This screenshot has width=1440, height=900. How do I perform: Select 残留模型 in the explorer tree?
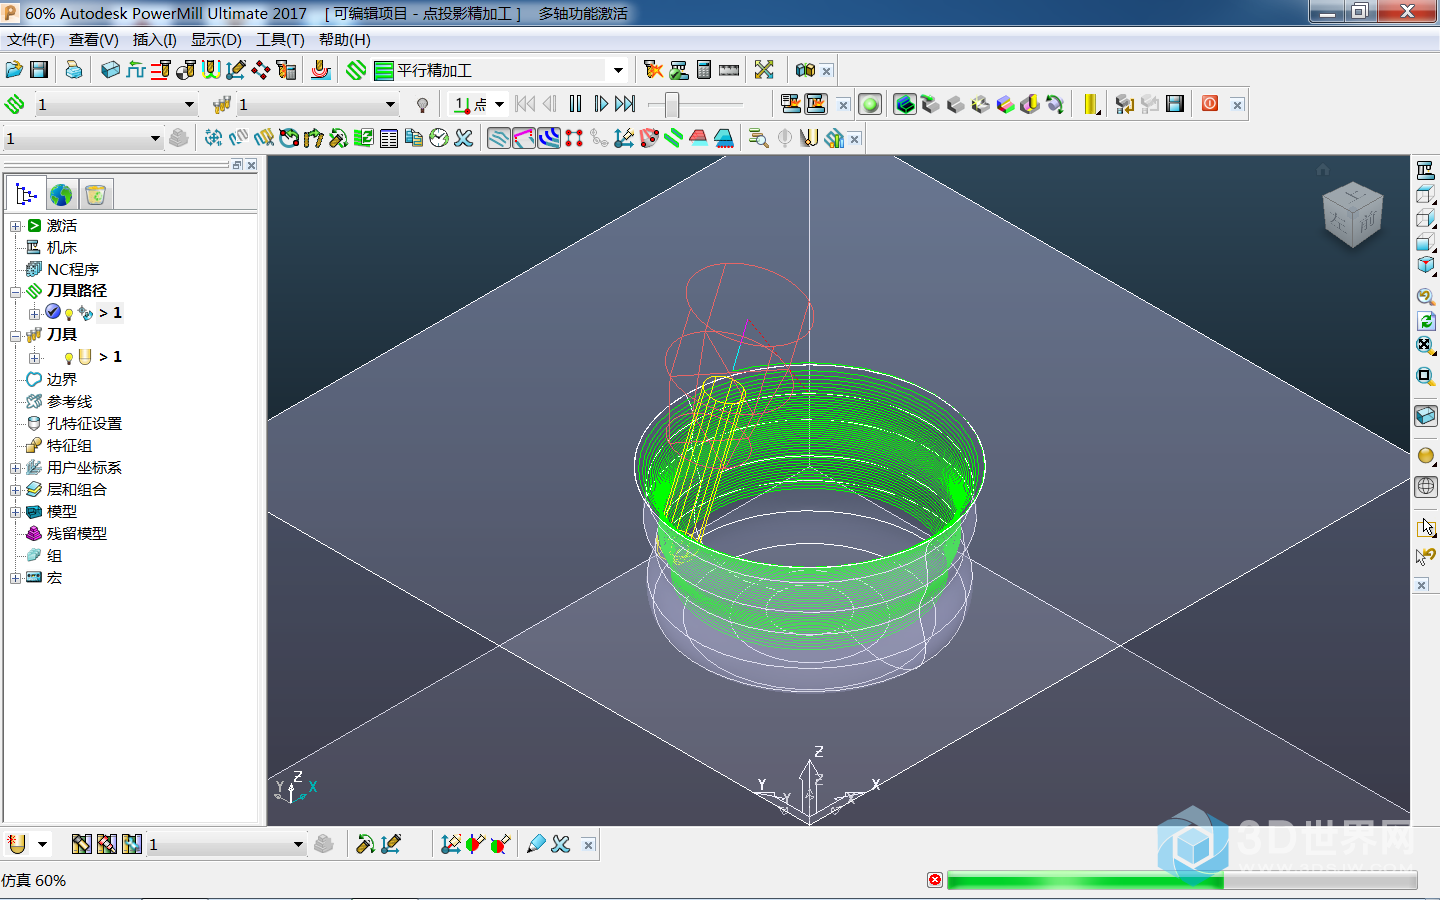click(77, 533)
